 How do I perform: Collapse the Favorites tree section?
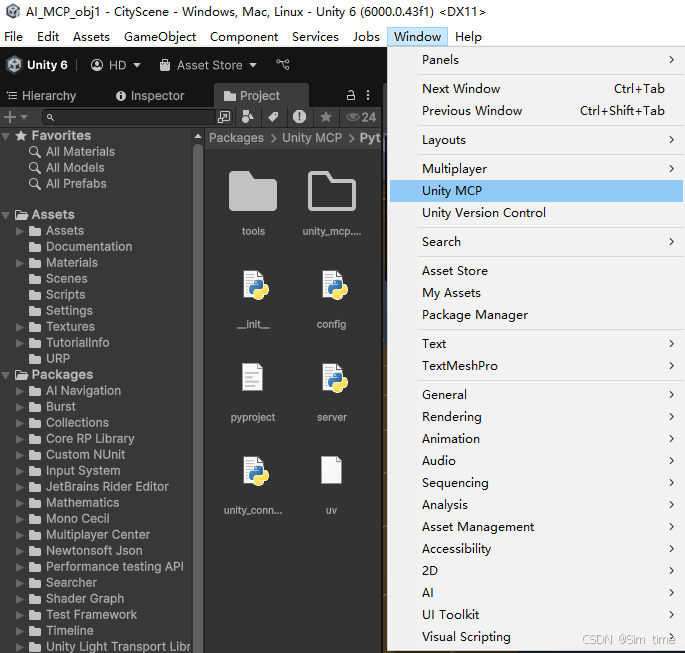point(6,136)
